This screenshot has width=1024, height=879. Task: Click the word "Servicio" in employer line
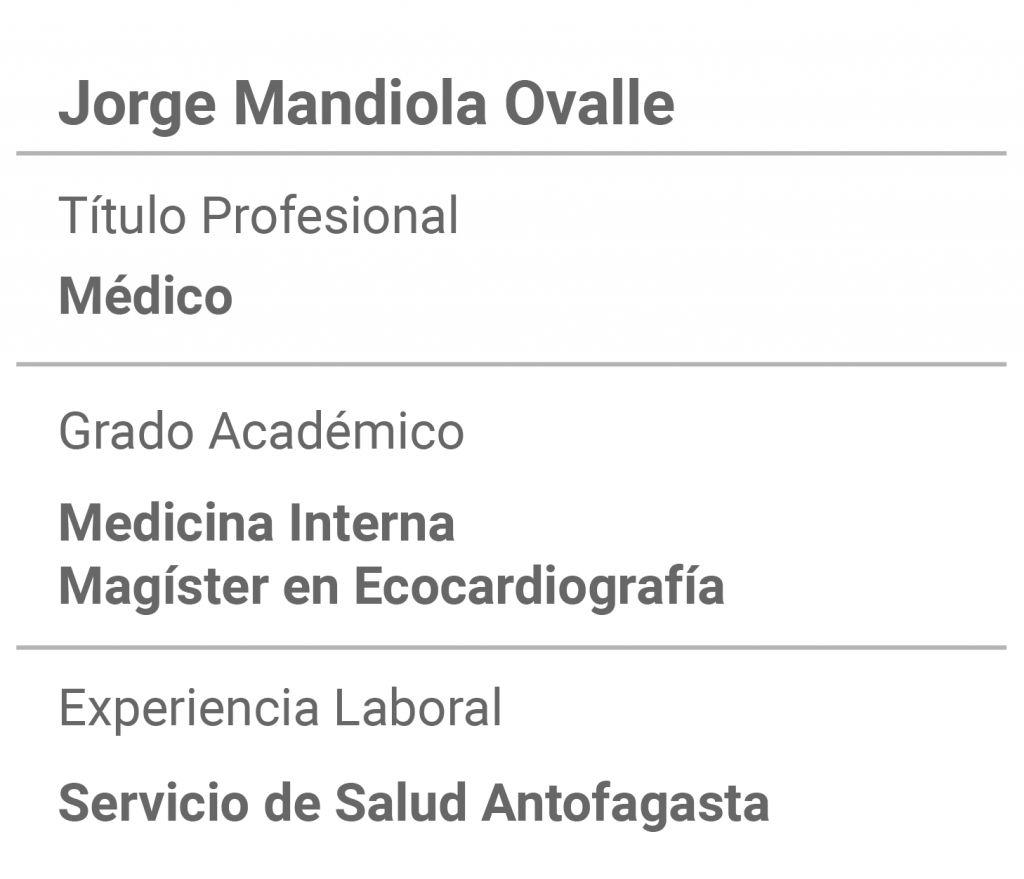tap(153, 803)
